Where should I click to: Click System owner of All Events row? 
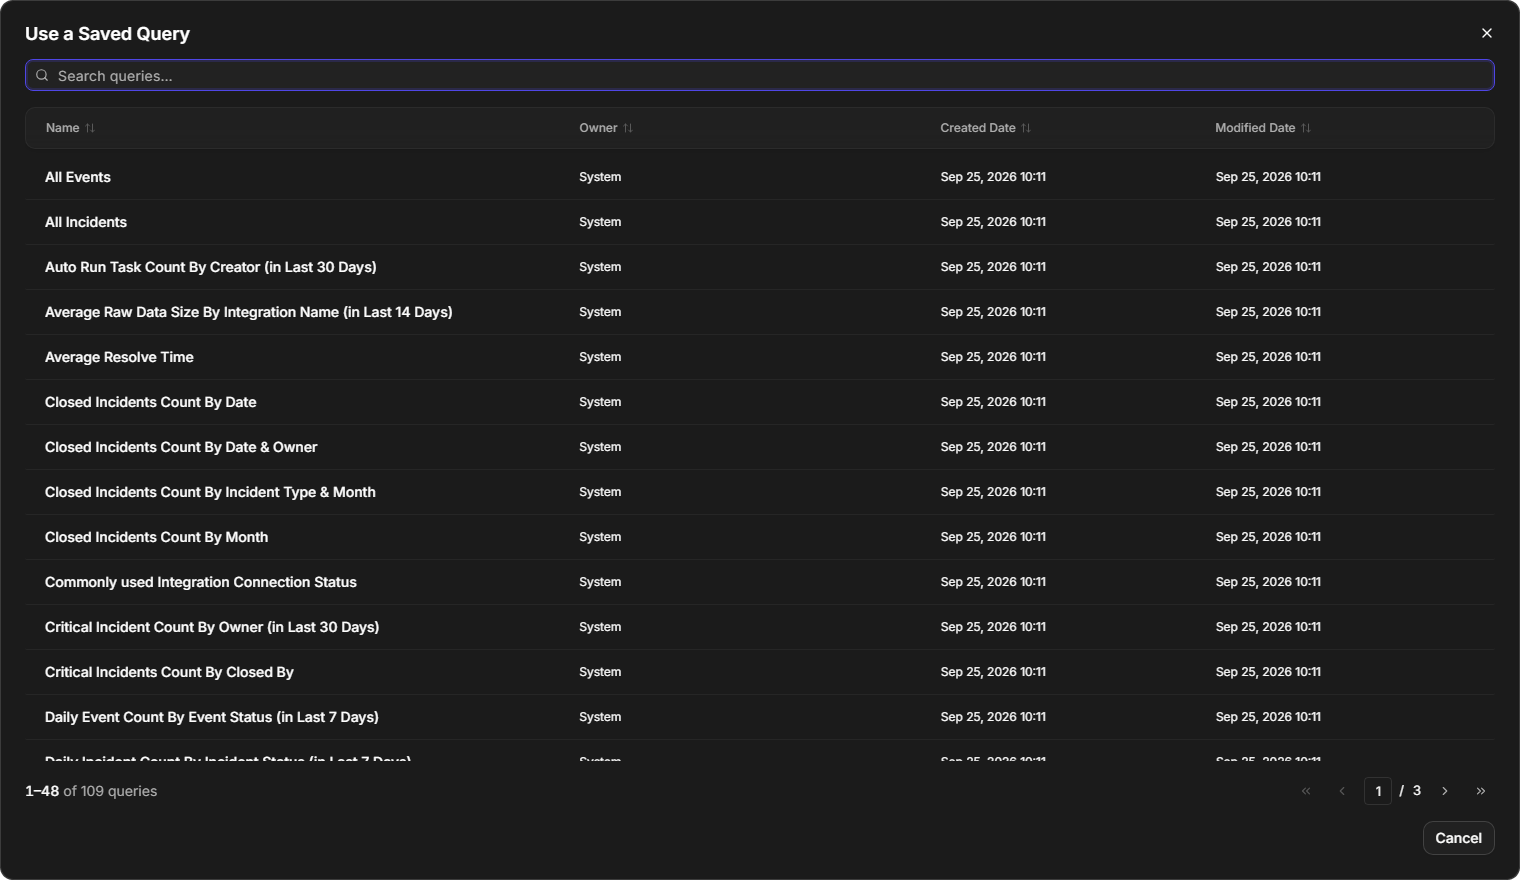pos(600,177)
